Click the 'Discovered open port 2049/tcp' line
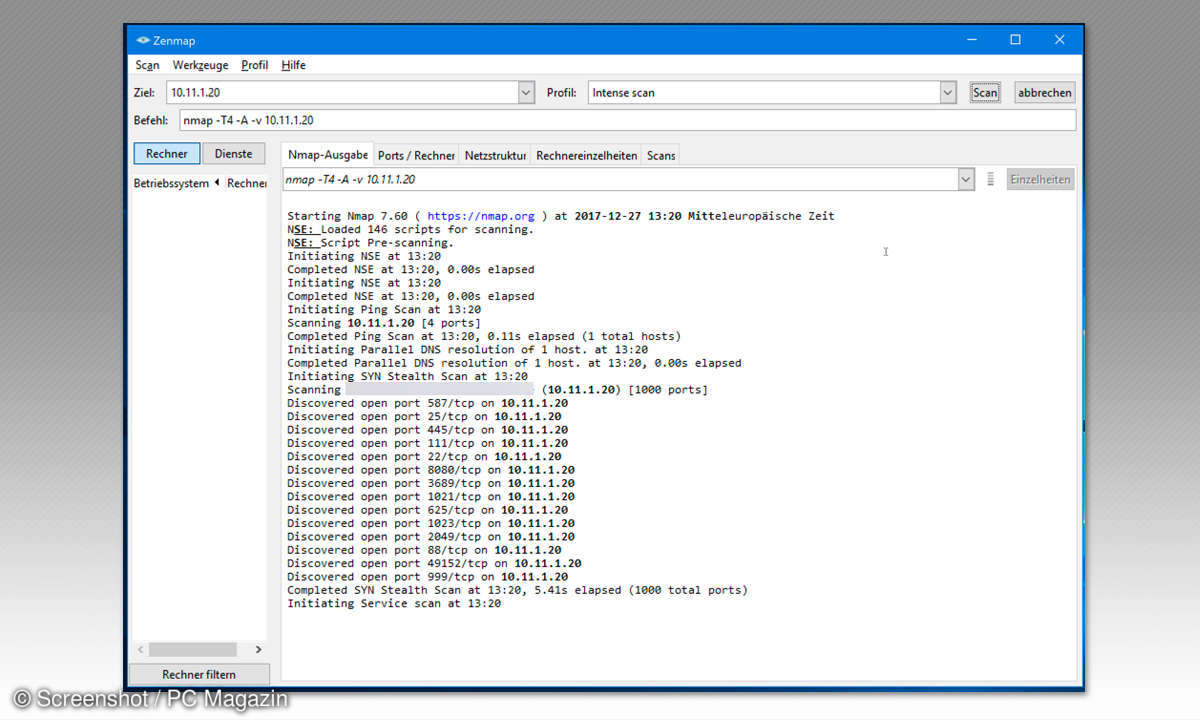This screenshot has width=1200, height=720. (431, 537)
